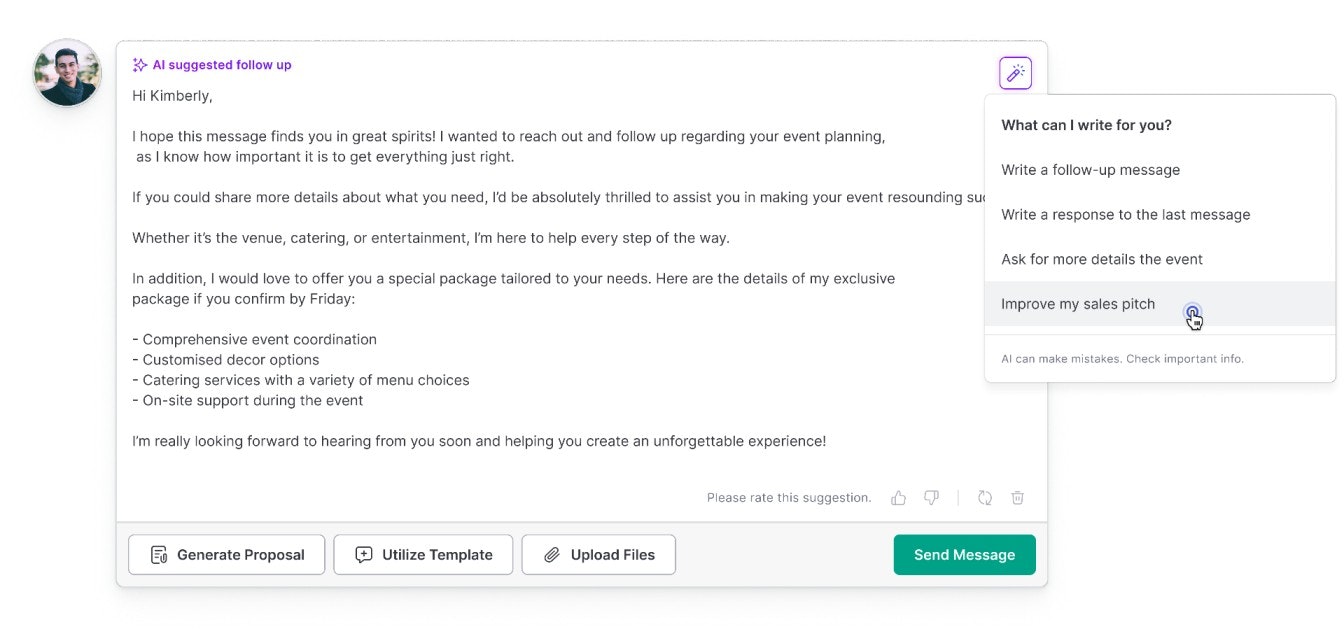Click the Utilize Template button
Viewport: 1344px width, 636px height.
pos(423,554)
